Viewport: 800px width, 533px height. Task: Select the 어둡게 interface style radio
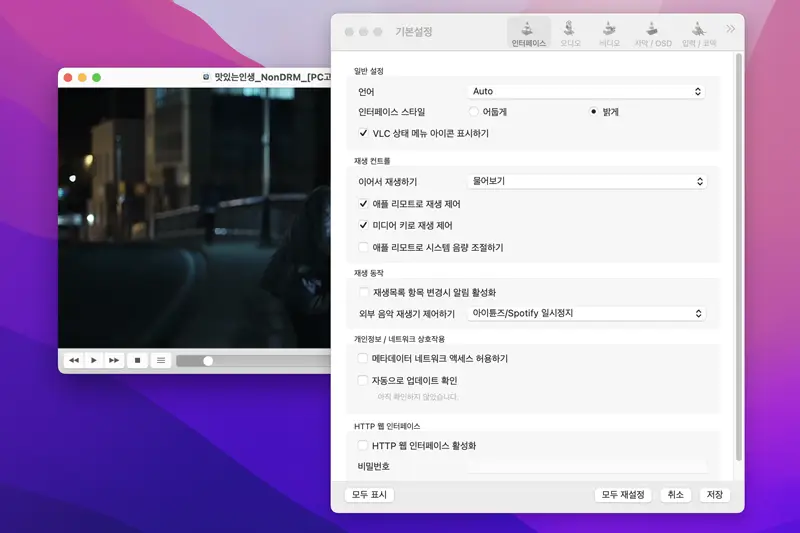click(x=474, y=112)
